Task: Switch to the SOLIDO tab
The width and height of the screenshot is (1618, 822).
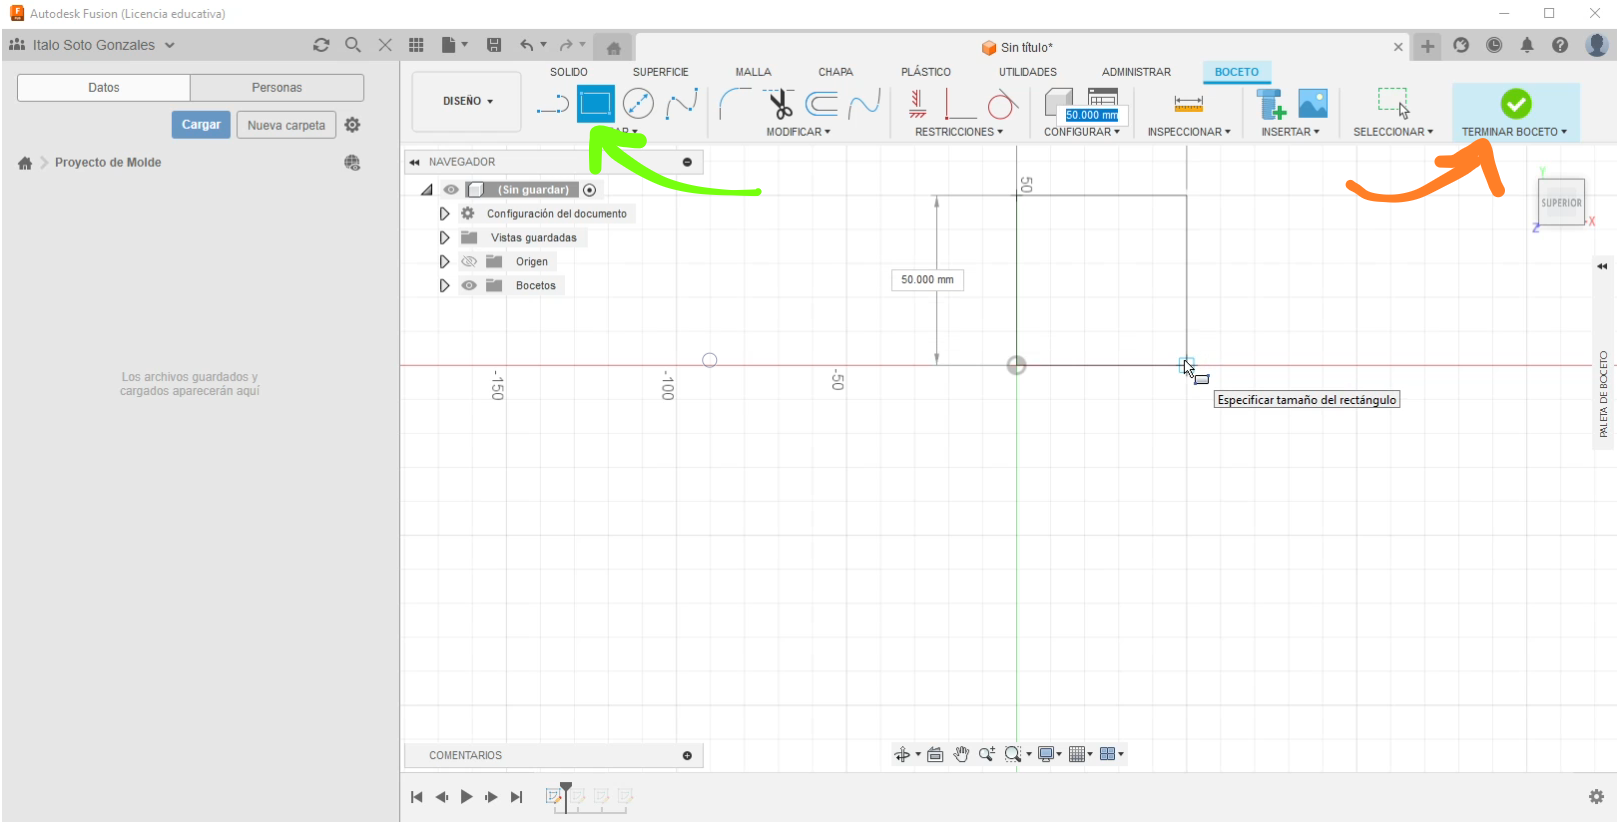Action: click(x=569, y=72)
